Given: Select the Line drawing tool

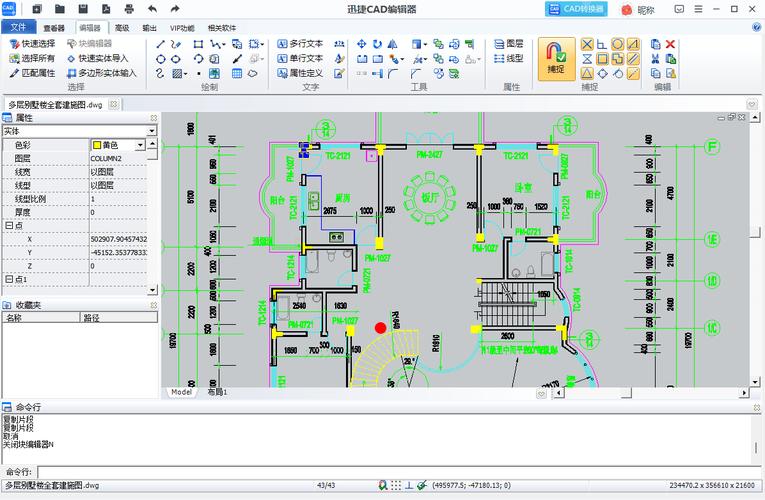Looking at the screenshot, I should (x=160, y=44).
